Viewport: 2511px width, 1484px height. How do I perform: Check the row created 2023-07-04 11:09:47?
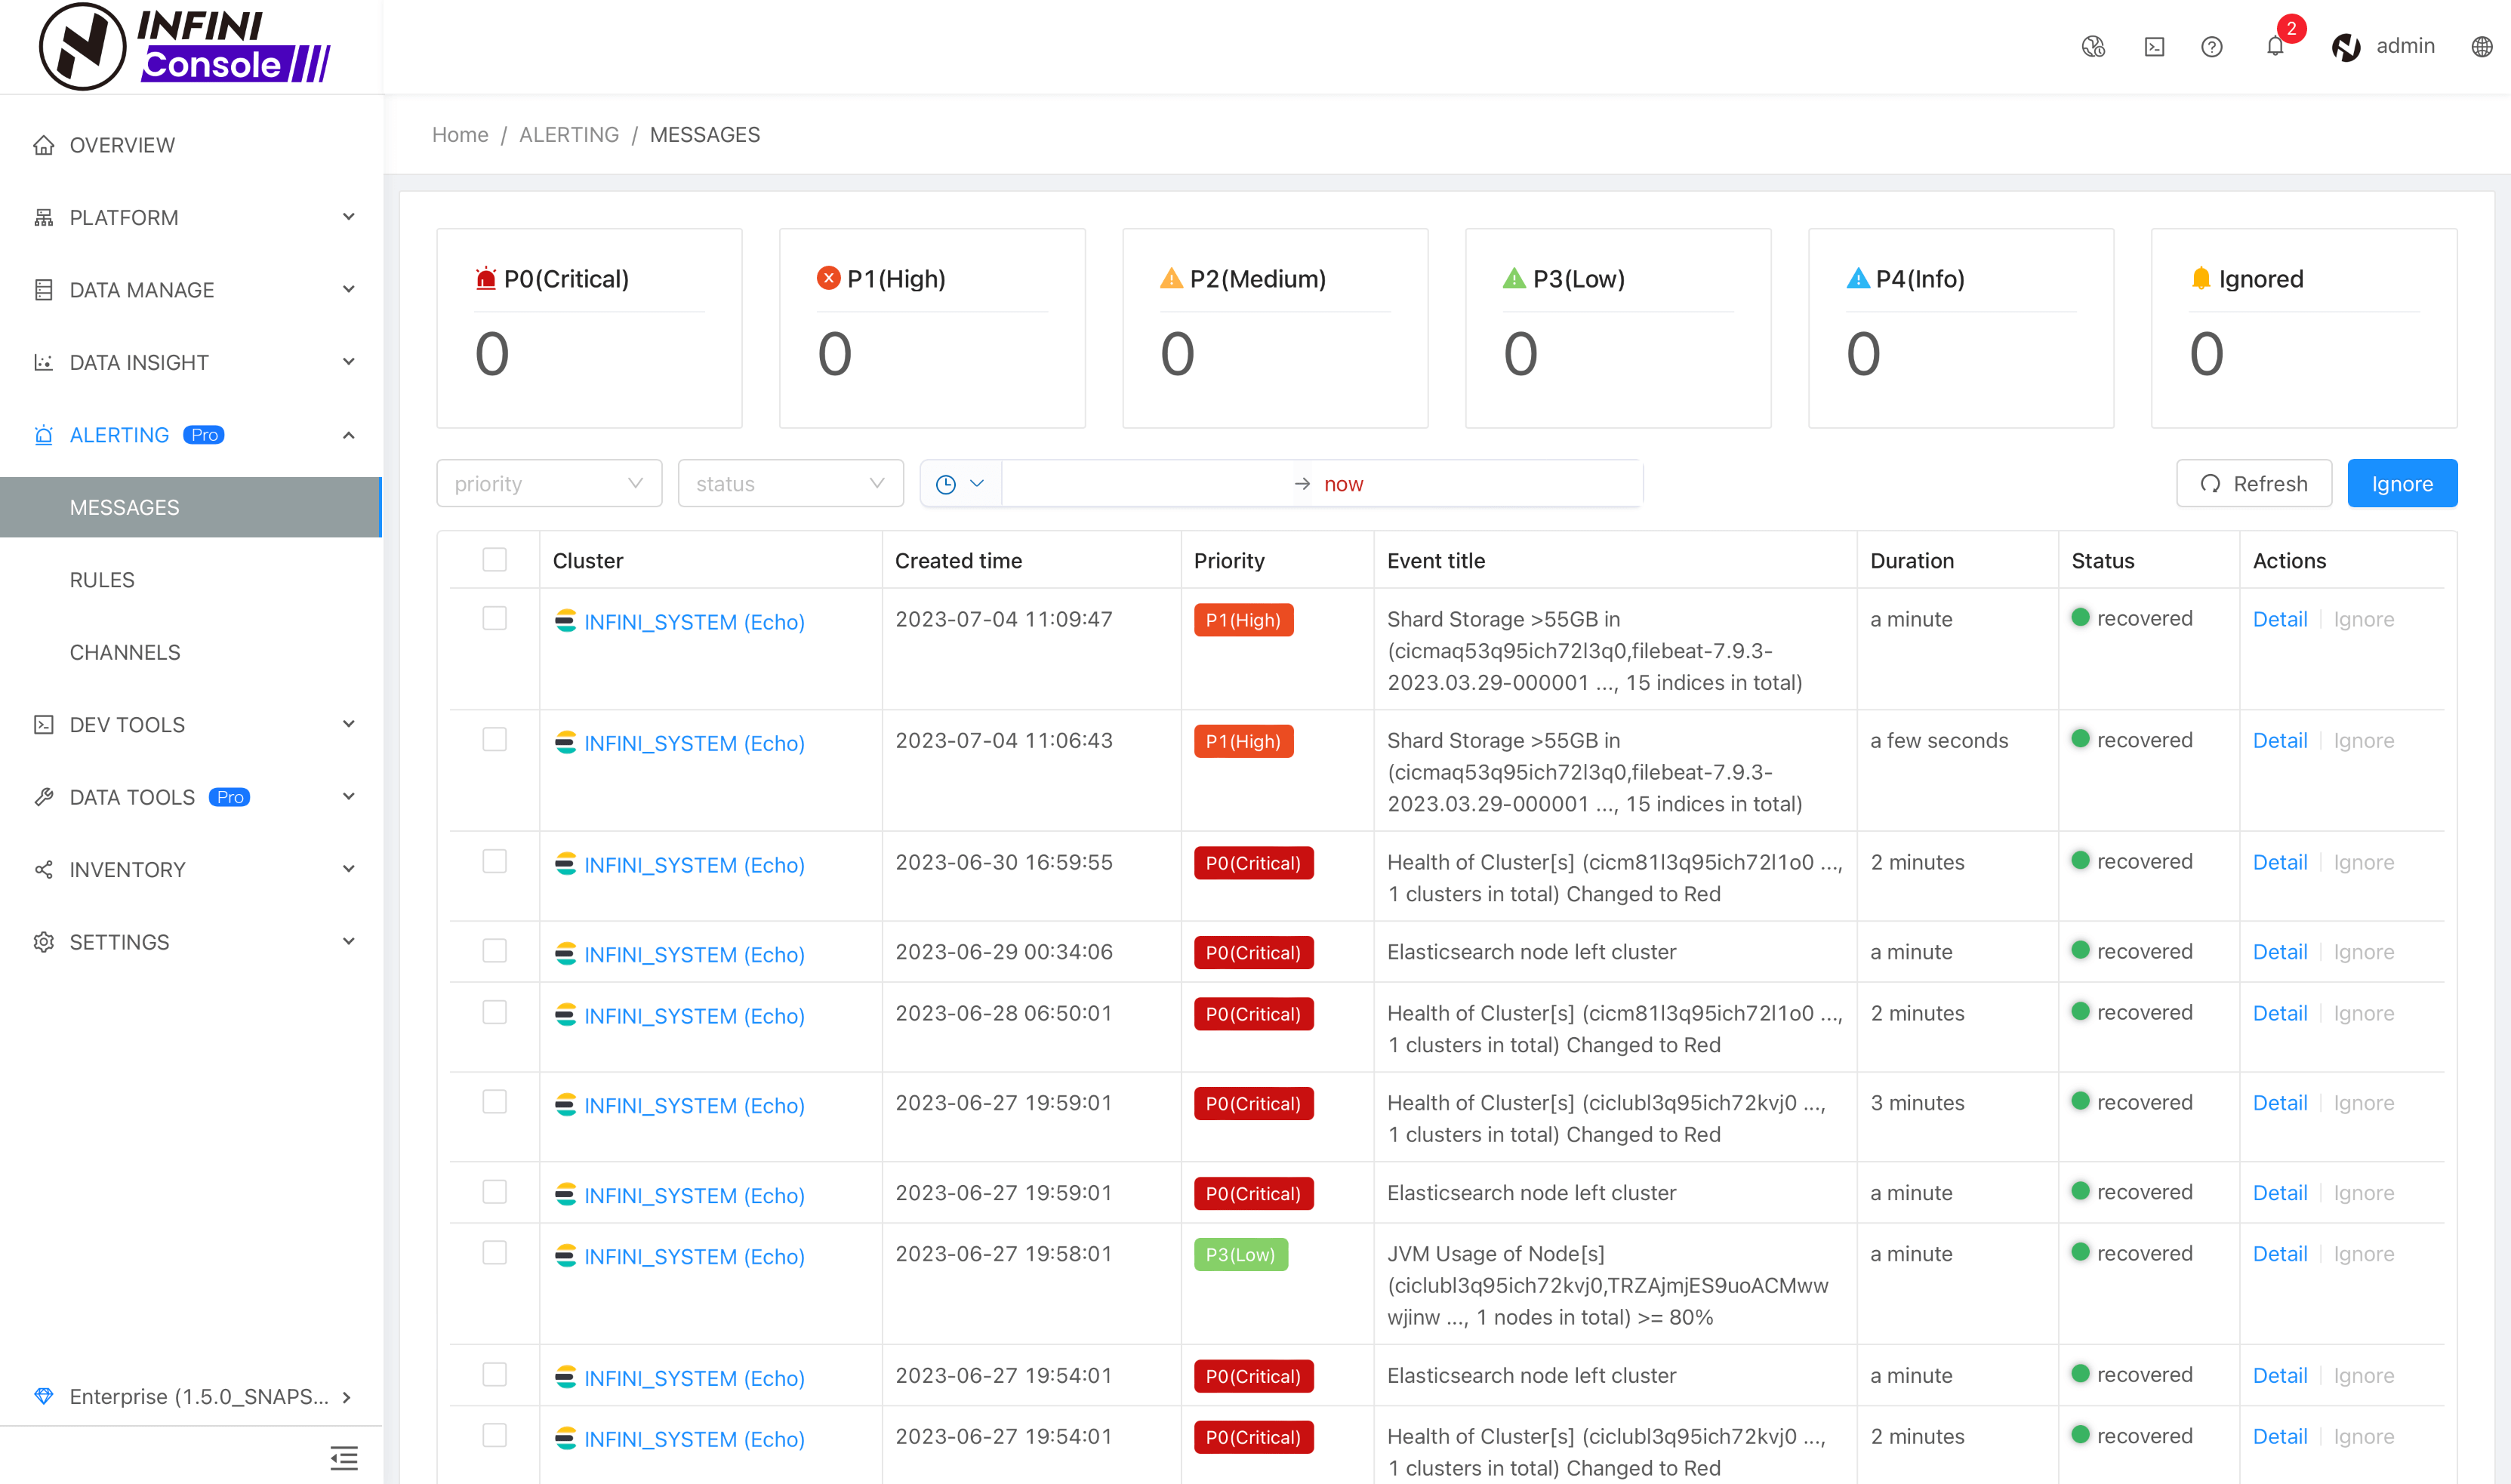pos(494,618)
